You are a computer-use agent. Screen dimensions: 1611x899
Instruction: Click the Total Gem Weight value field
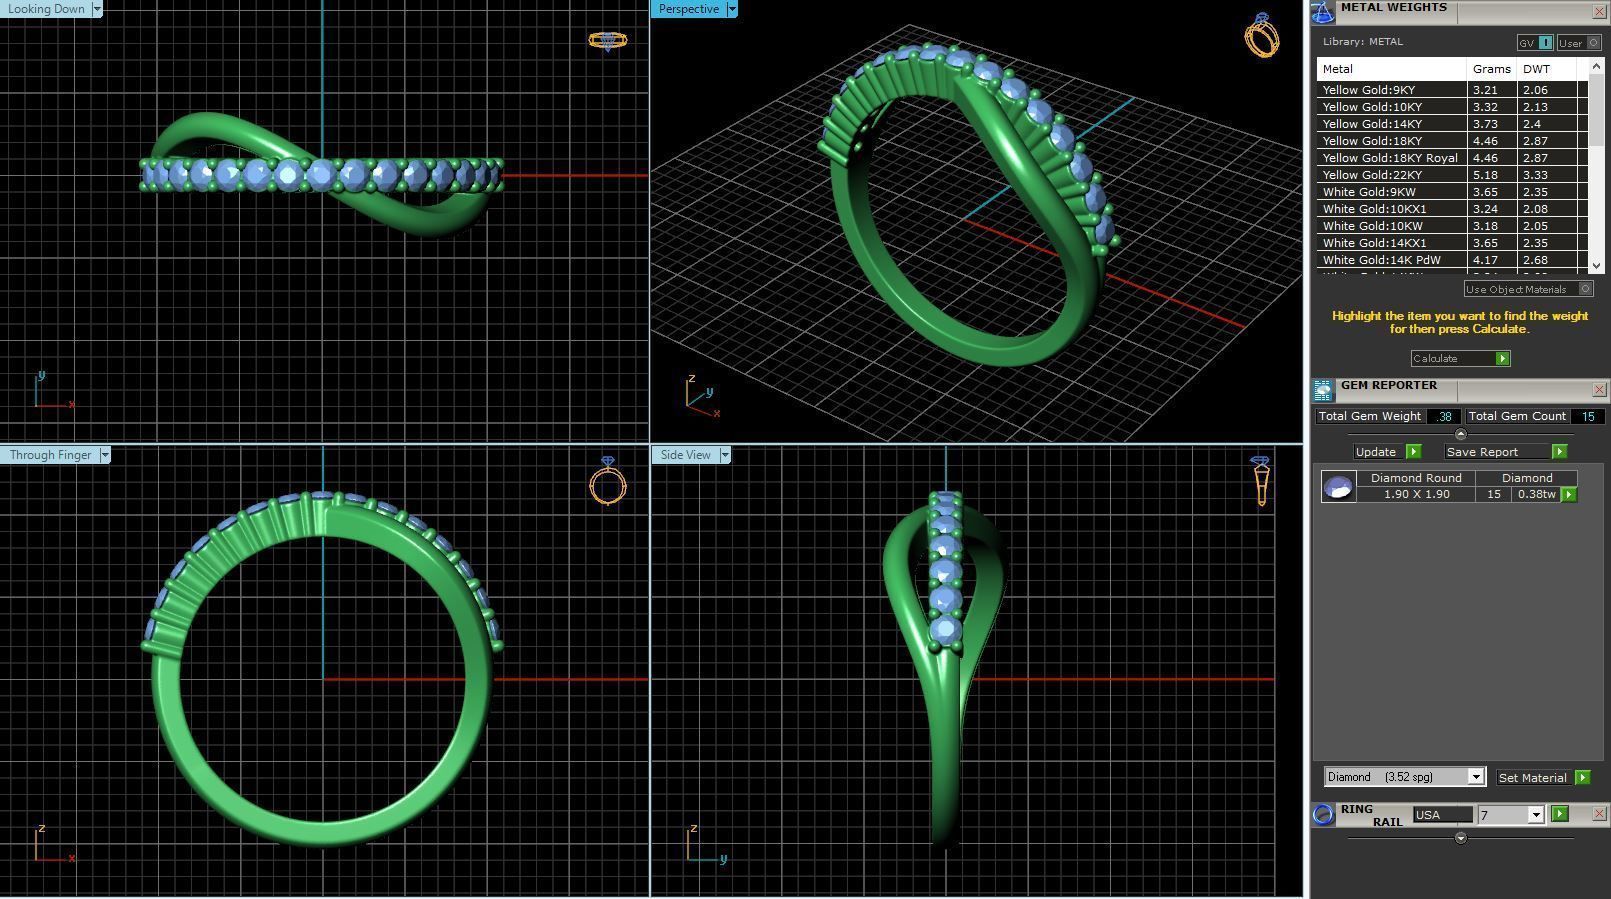(1444, 416)
